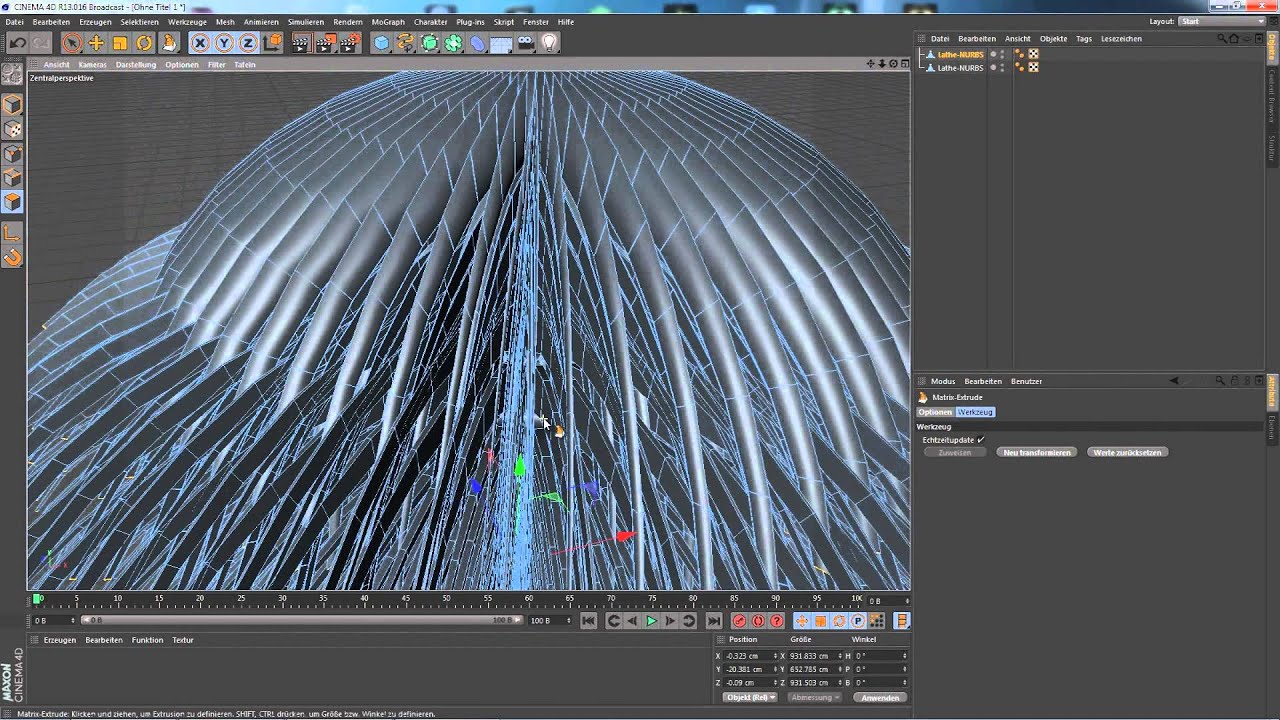Click the timeline preview range bar
1280x720 pixels.
pos(301,620)
